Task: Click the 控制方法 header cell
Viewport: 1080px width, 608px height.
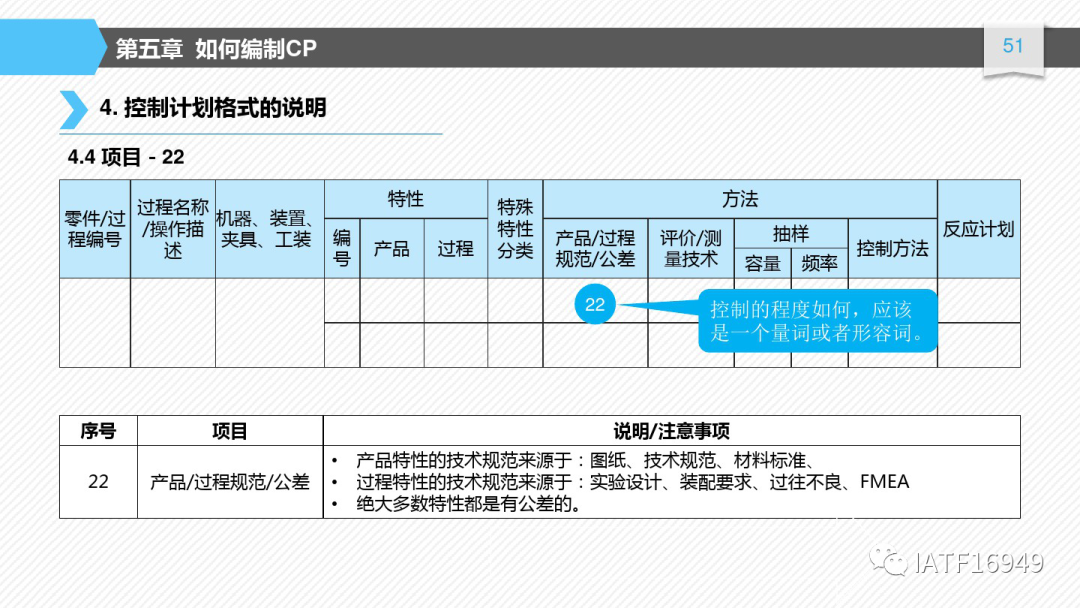Action: coord(893,249)
